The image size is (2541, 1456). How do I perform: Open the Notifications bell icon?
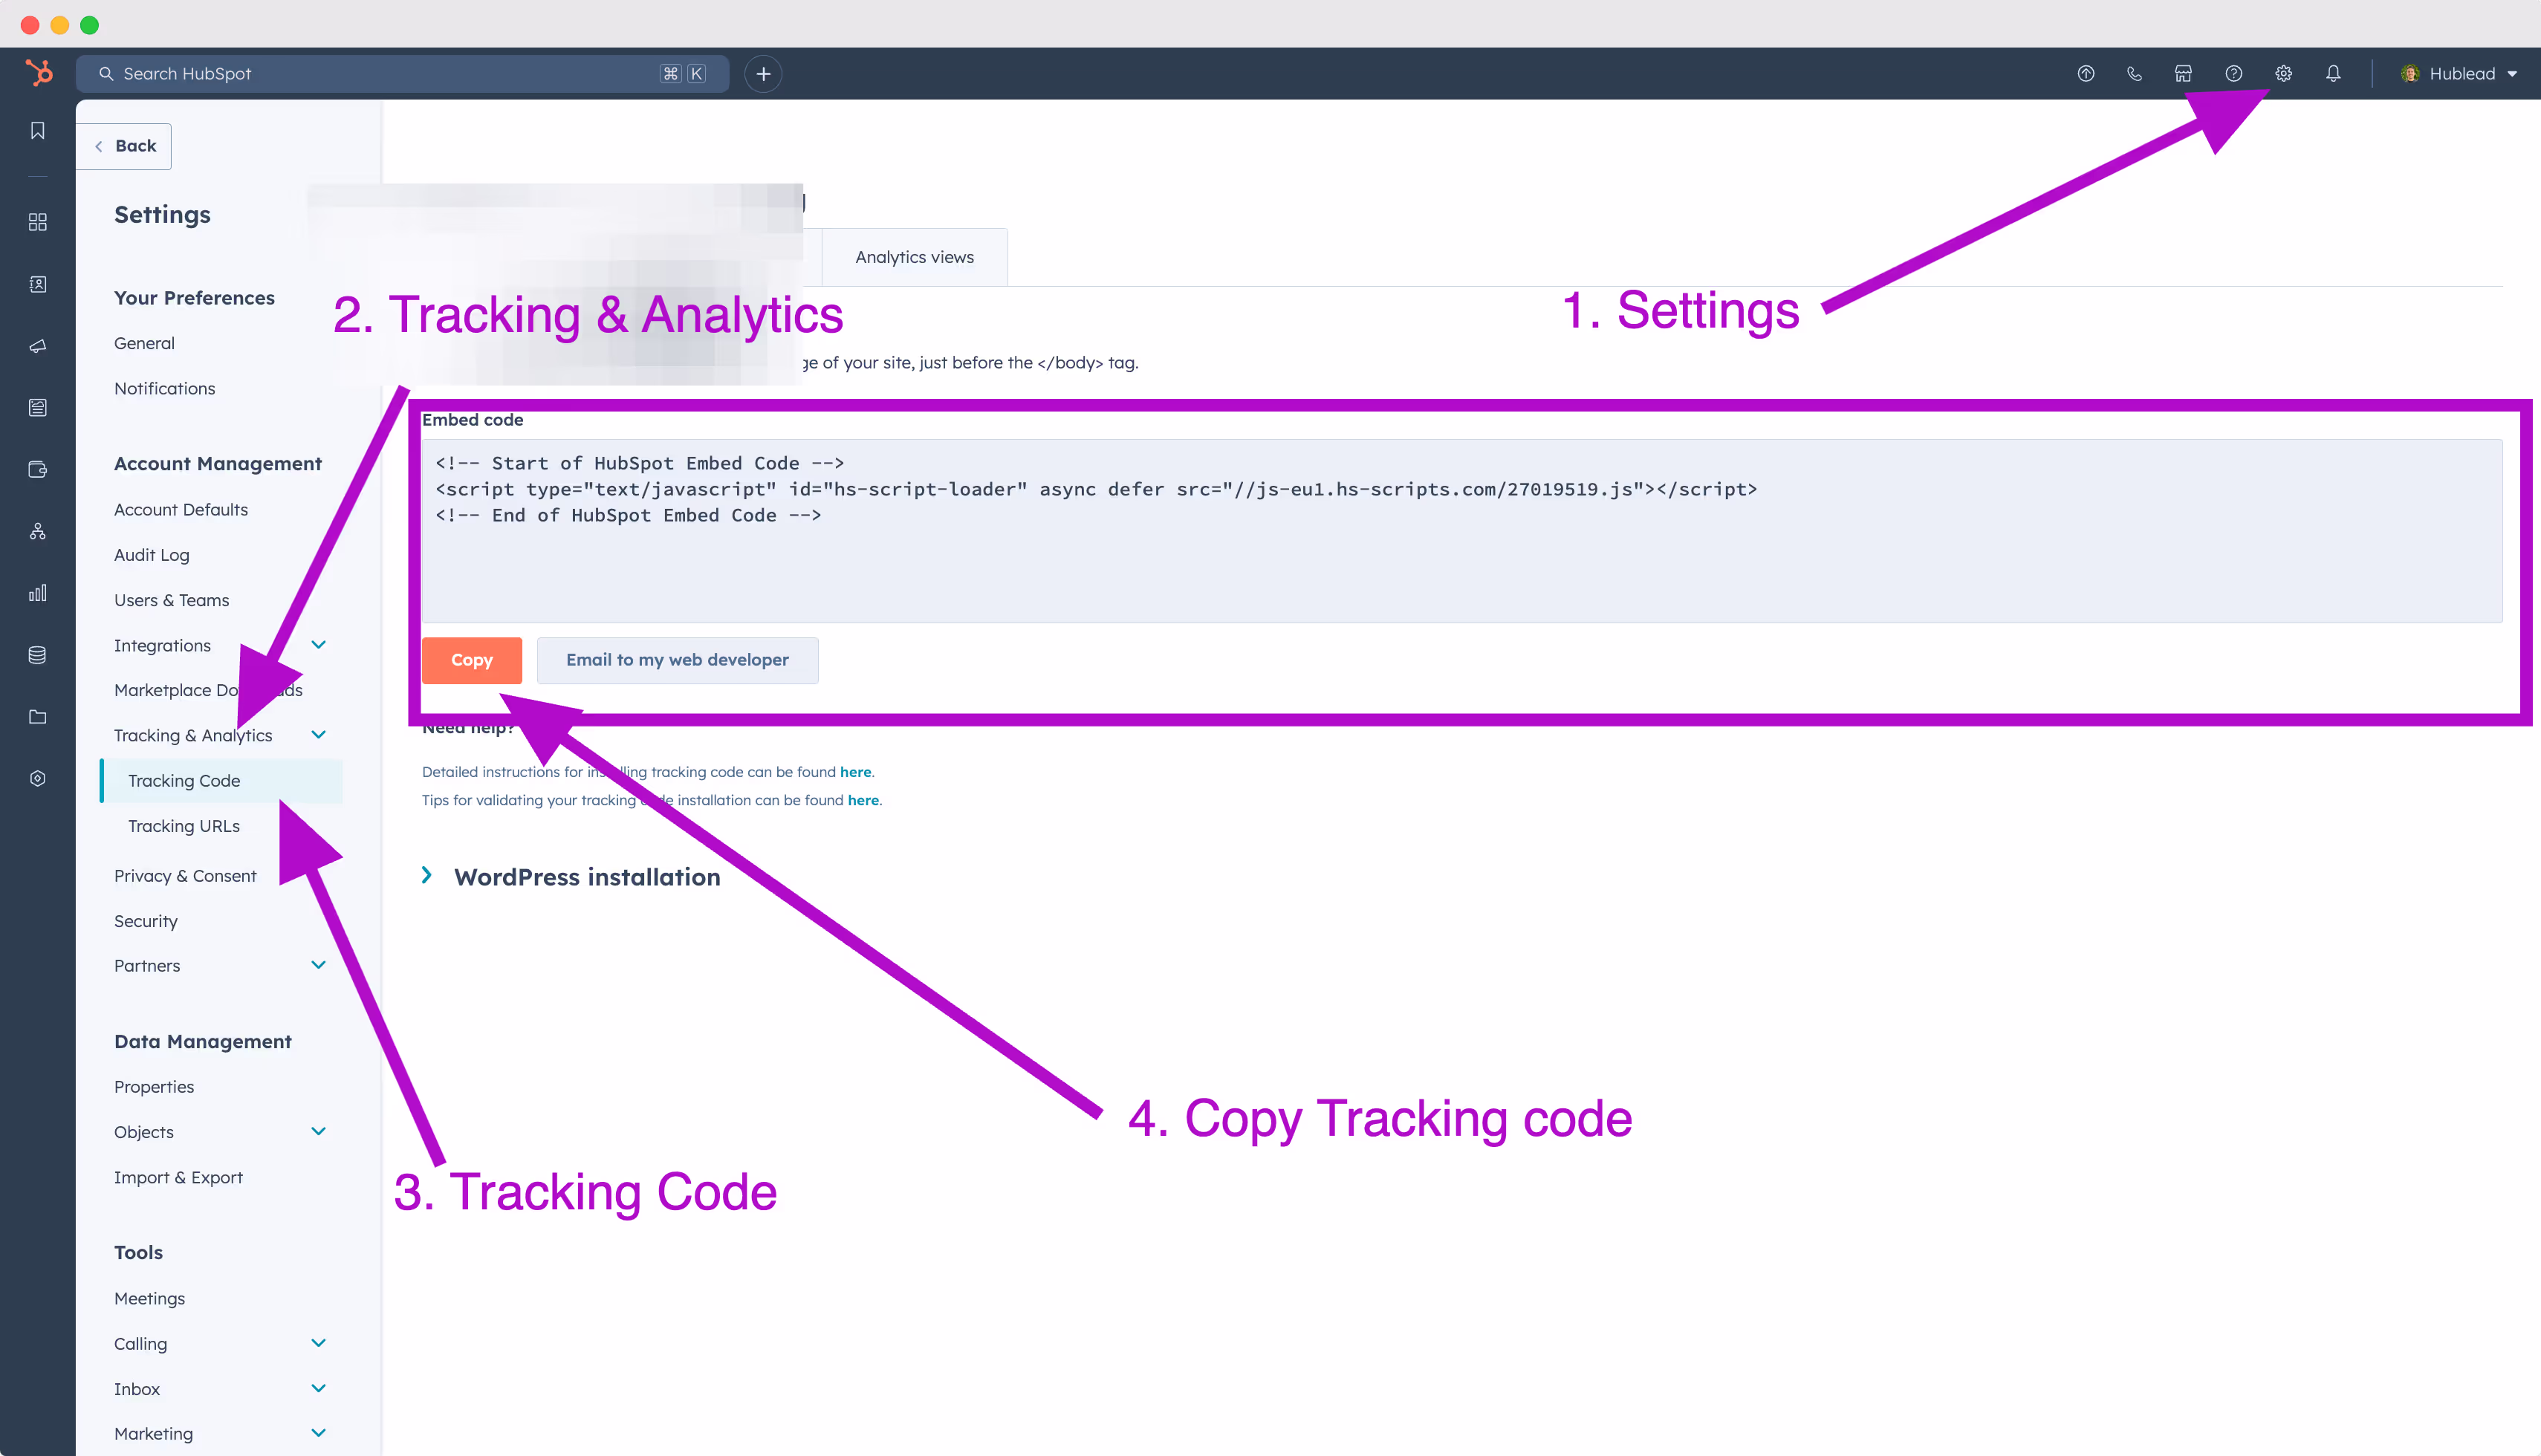(2333, 73)
